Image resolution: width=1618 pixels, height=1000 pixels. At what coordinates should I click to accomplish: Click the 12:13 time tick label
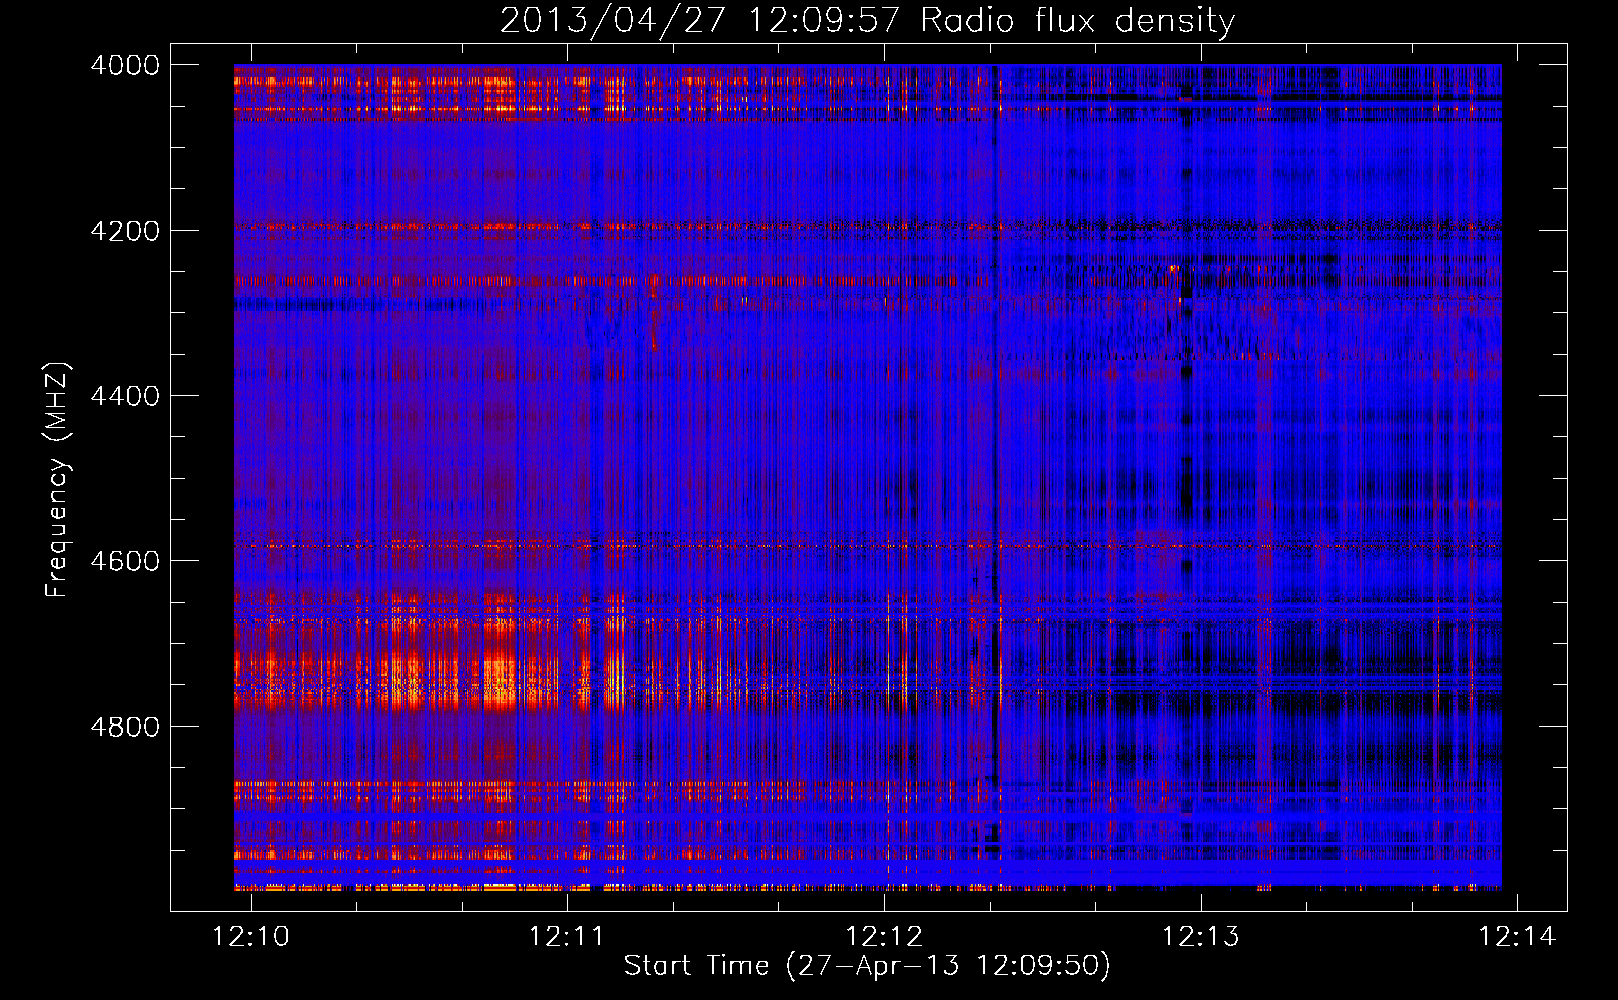click(1201, 937)
